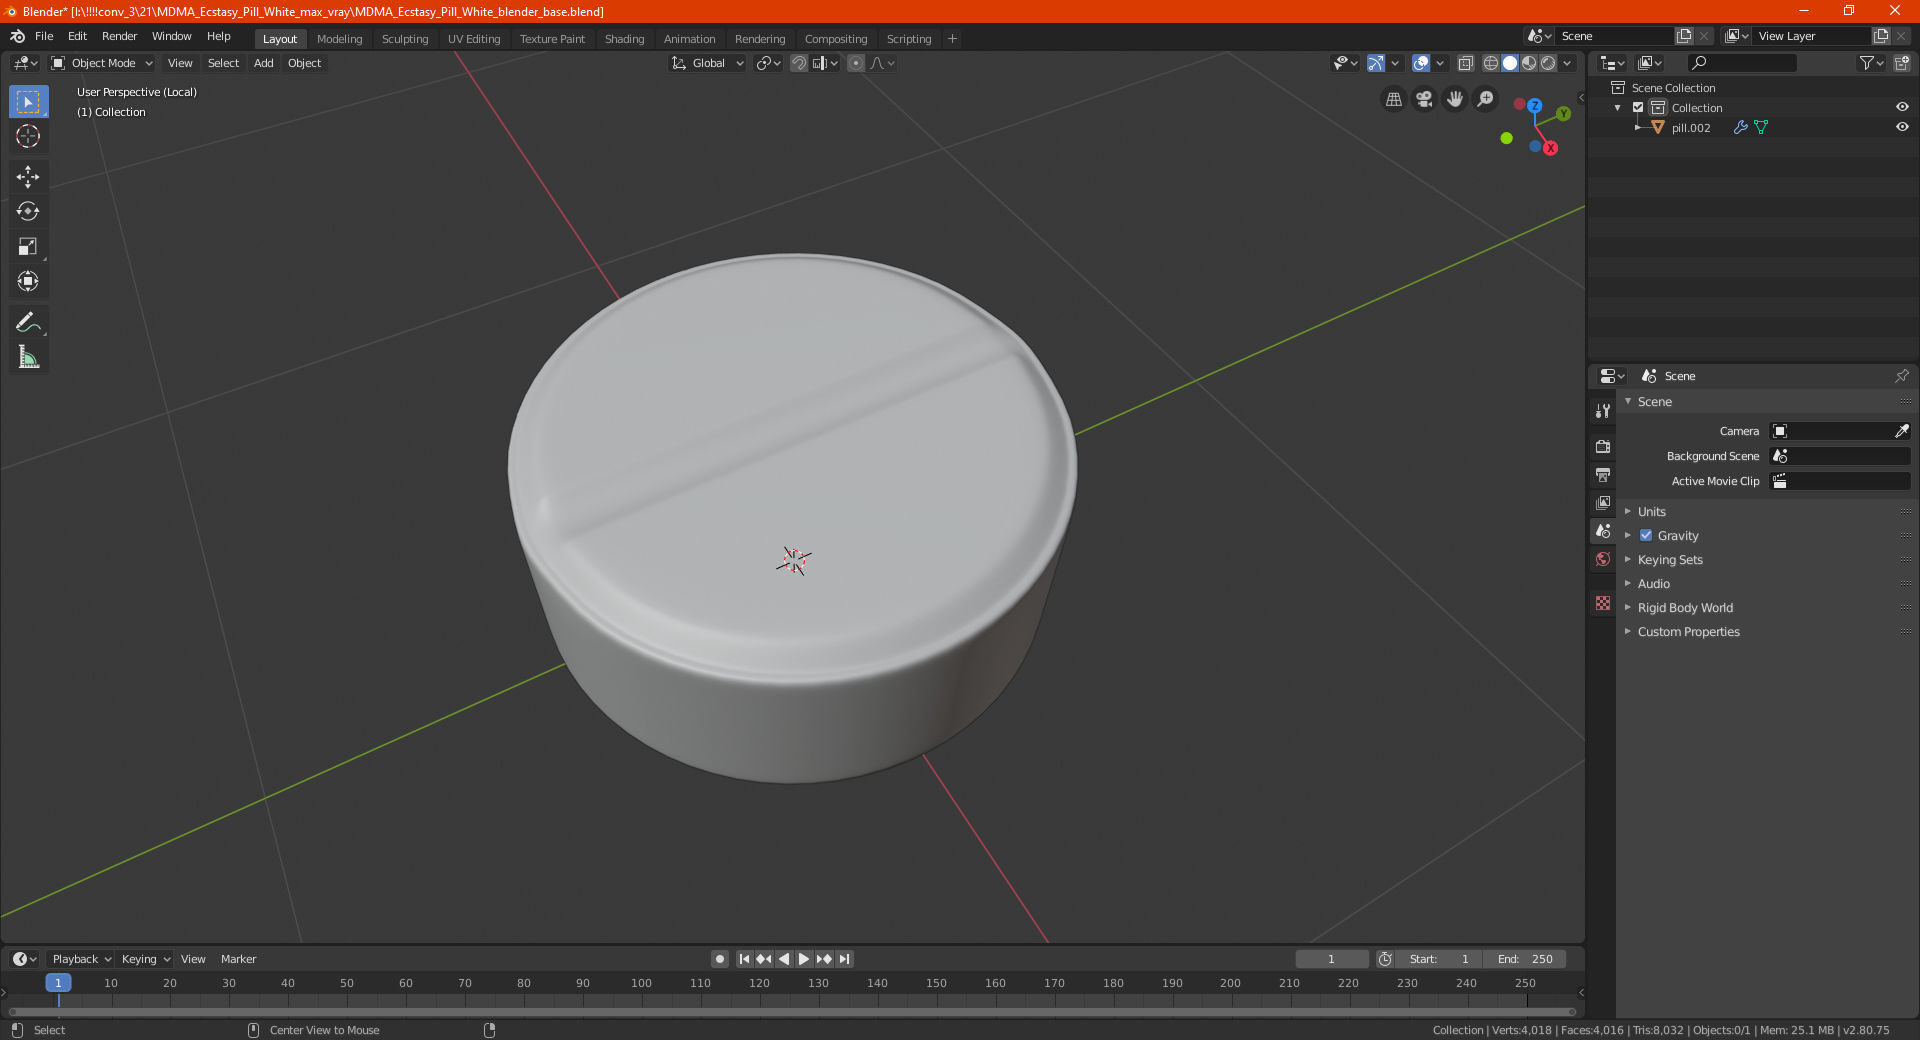Select the Select Box tool
Viewport: 1920px width, 1040px height.
pos(28,102)
